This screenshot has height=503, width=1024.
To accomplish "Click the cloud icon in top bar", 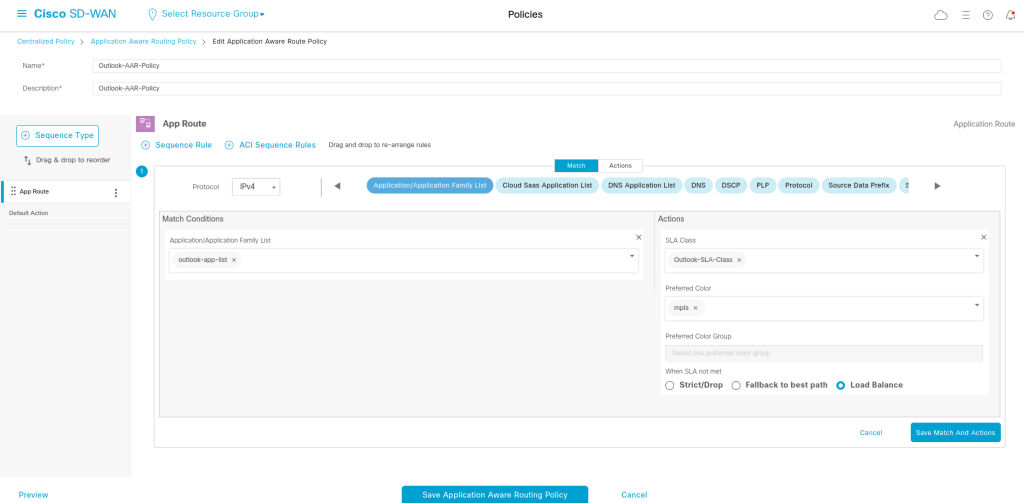I will tap(940, 15).
